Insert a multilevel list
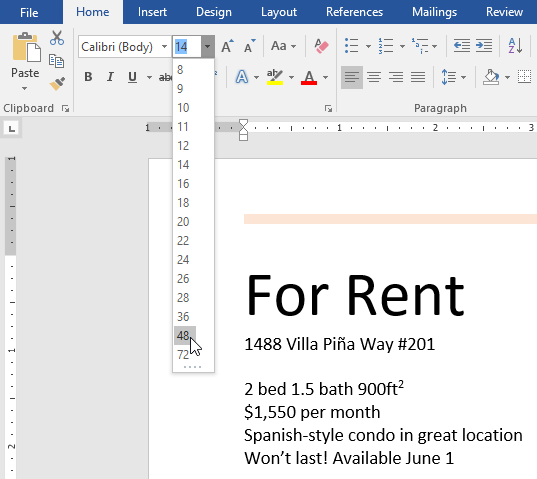The width and height of the screenshot is (537, 479). point(420,46)
